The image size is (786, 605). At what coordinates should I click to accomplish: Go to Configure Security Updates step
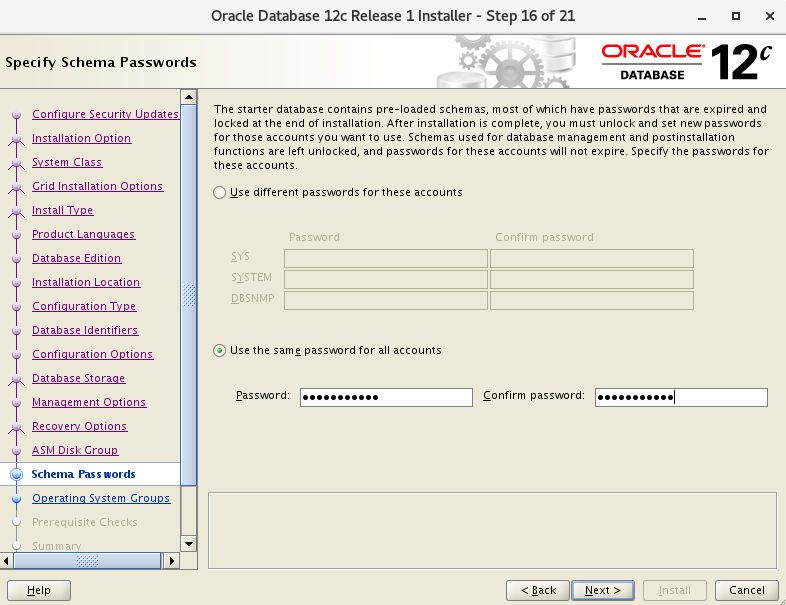click(x=105, y=114)
